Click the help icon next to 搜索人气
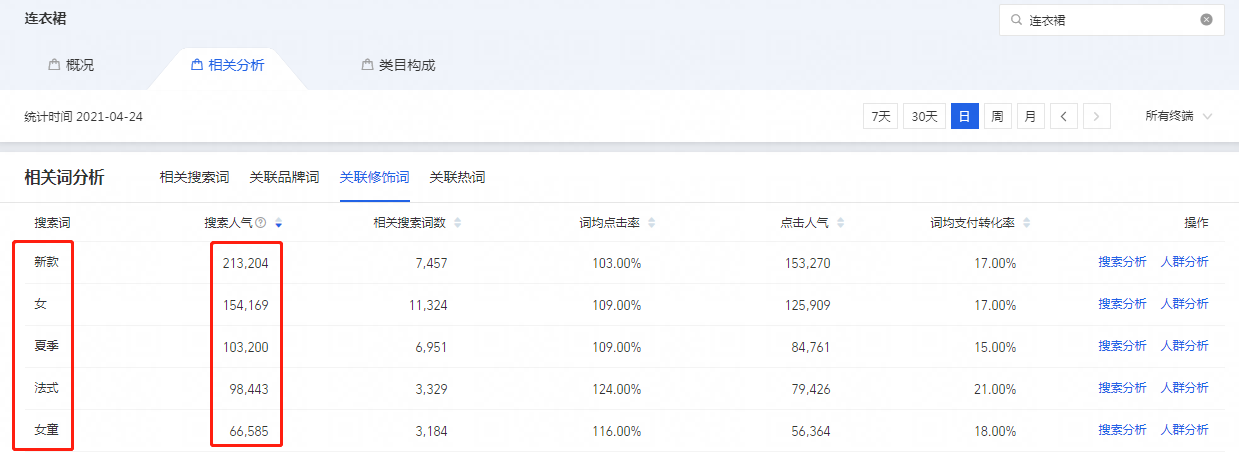The image size is (1239, 456). (261, 223)
